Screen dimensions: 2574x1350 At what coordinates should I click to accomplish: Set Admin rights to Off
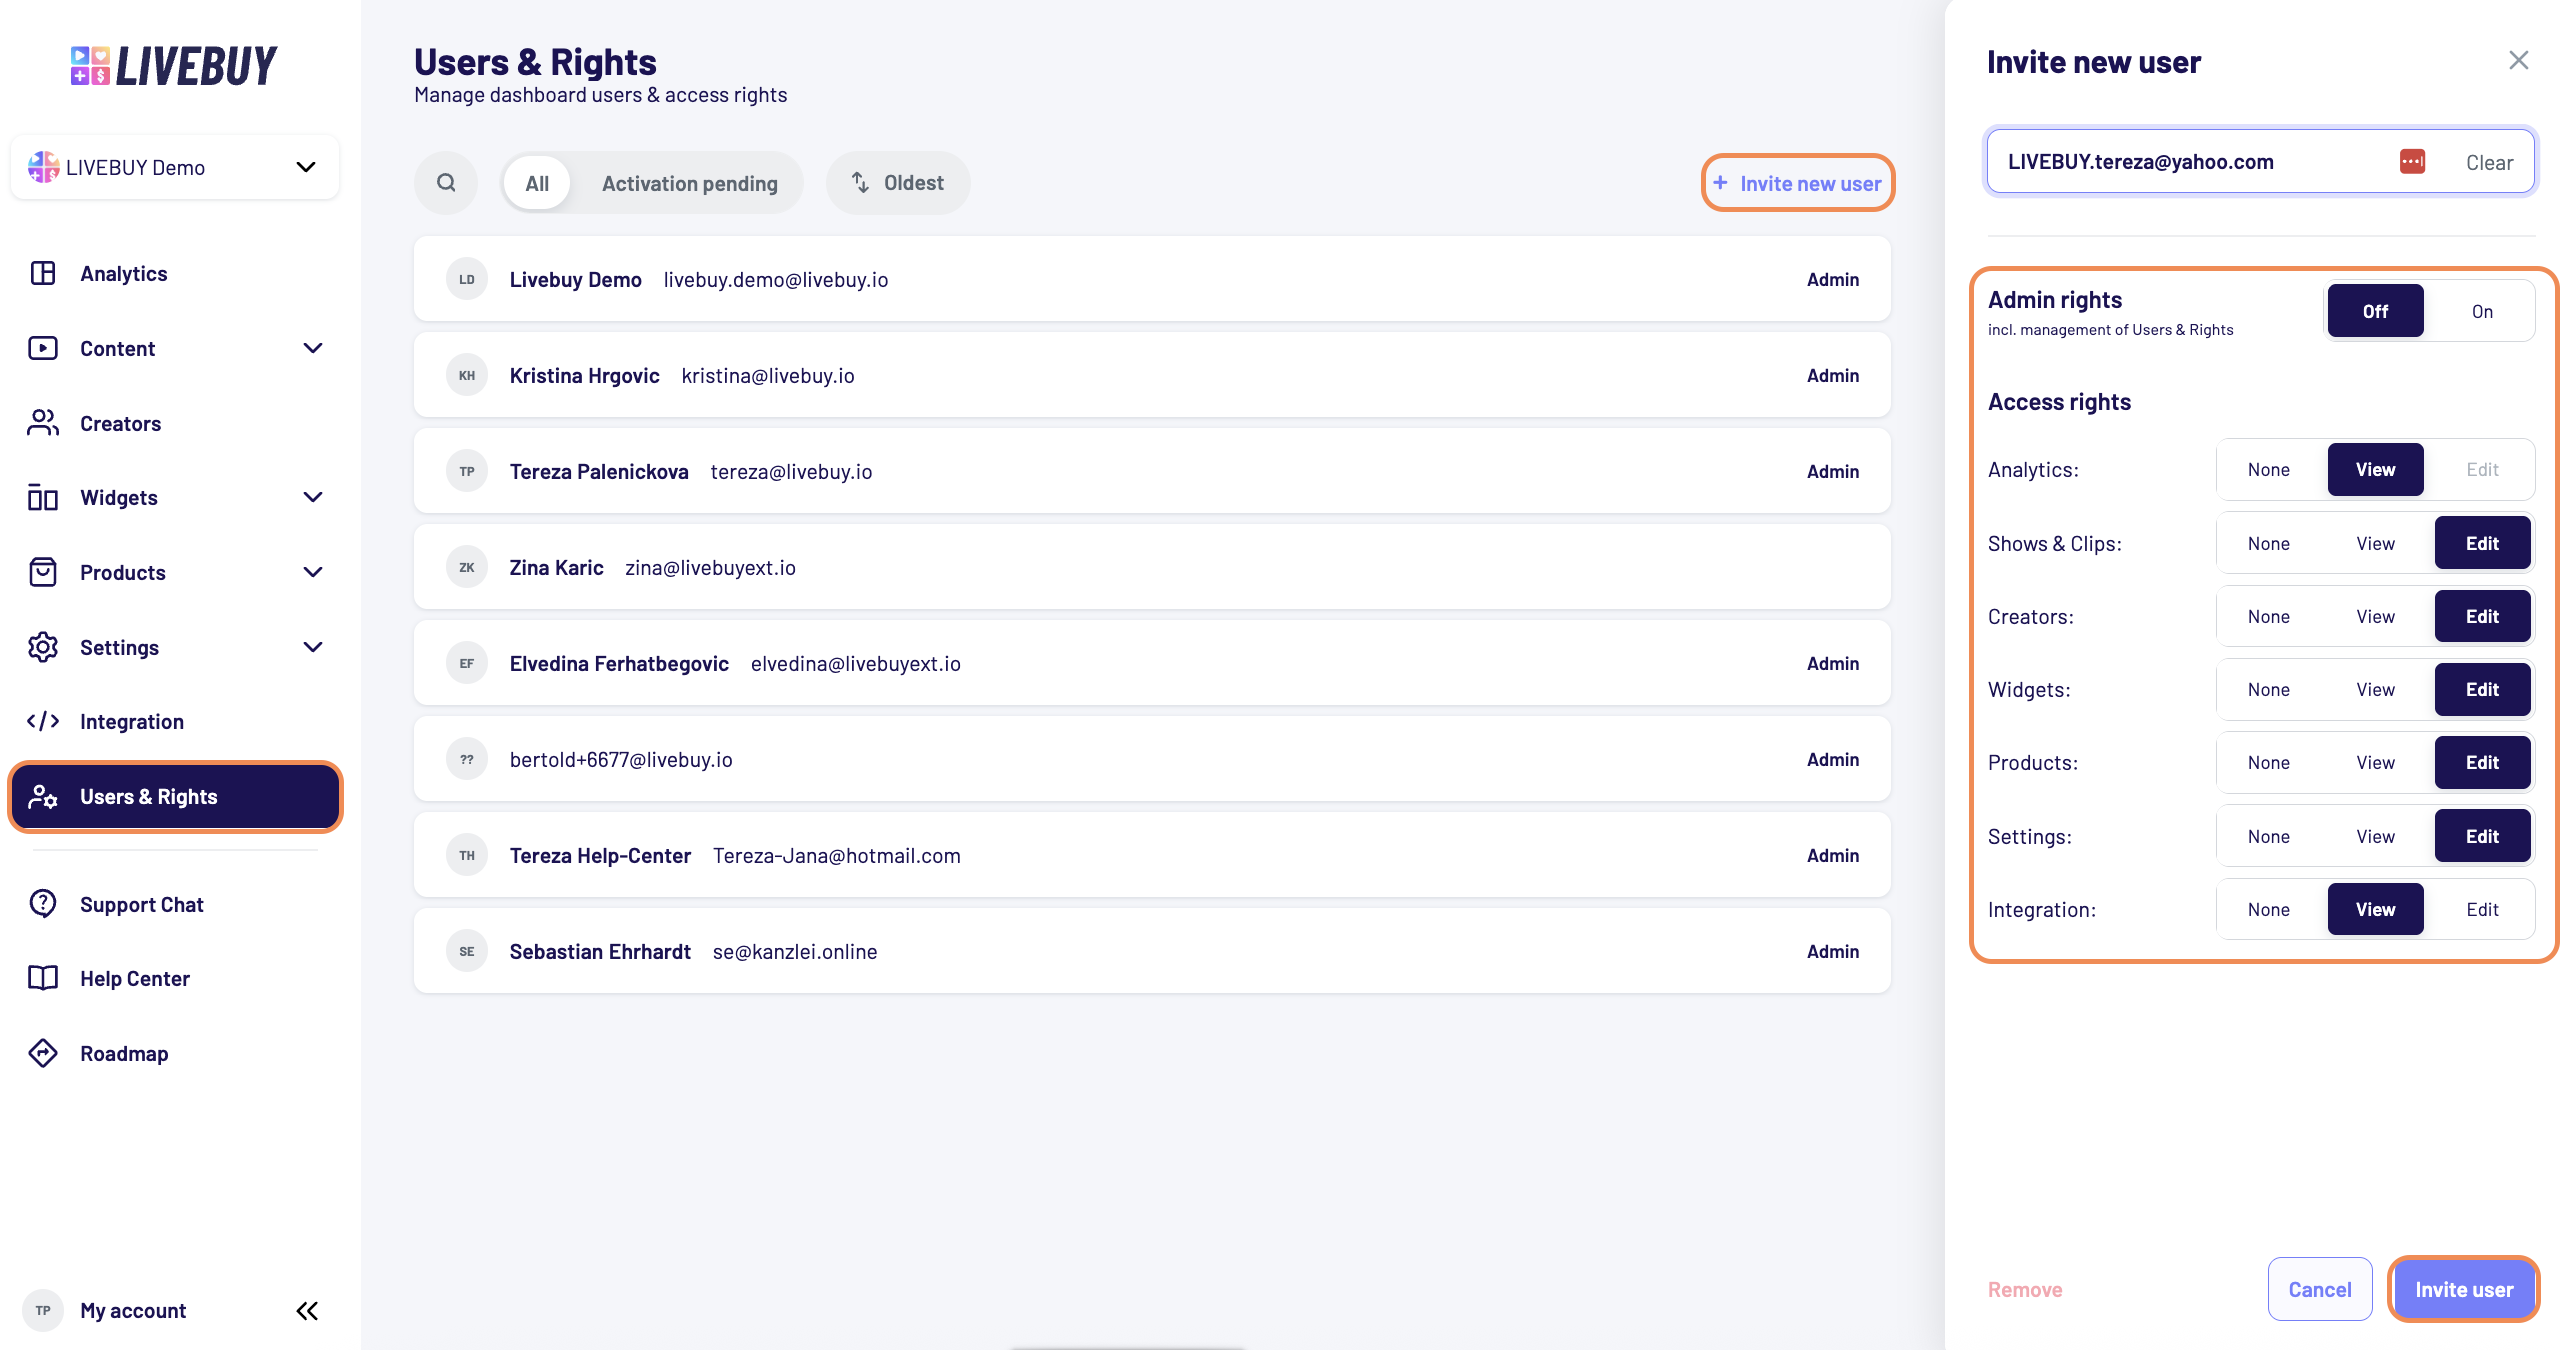tap(2376, 311)
